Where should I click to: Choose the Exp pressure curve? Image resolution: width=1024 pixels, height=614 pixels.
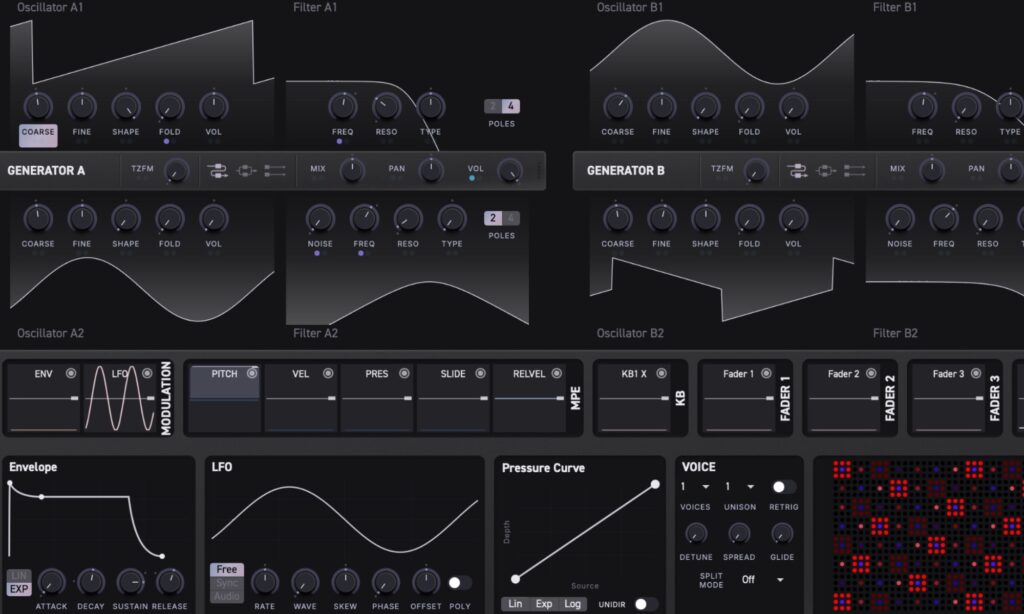pos(544,604)
